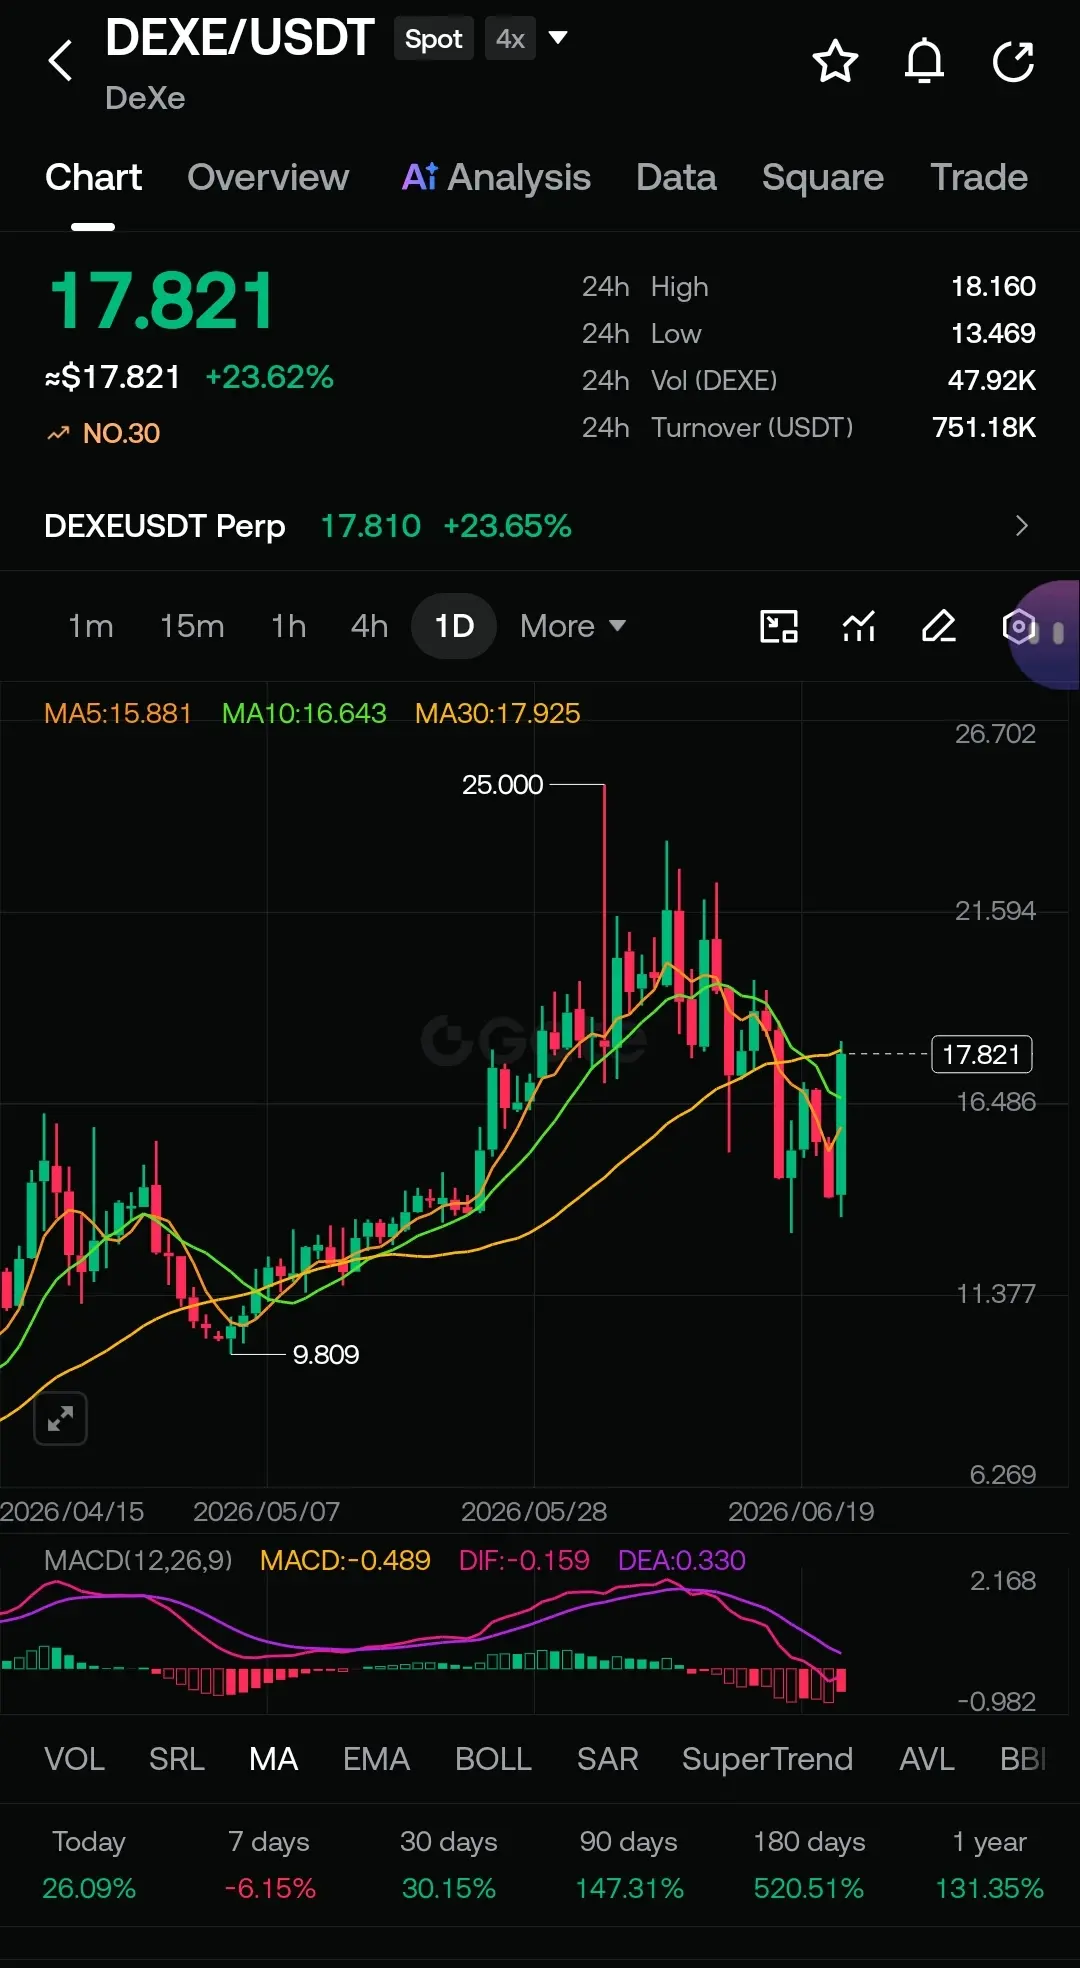Viewport: 1080px width, 1968px height.
Task: Tap the 7 days -6.15% performance cell
Action: 269,1865
